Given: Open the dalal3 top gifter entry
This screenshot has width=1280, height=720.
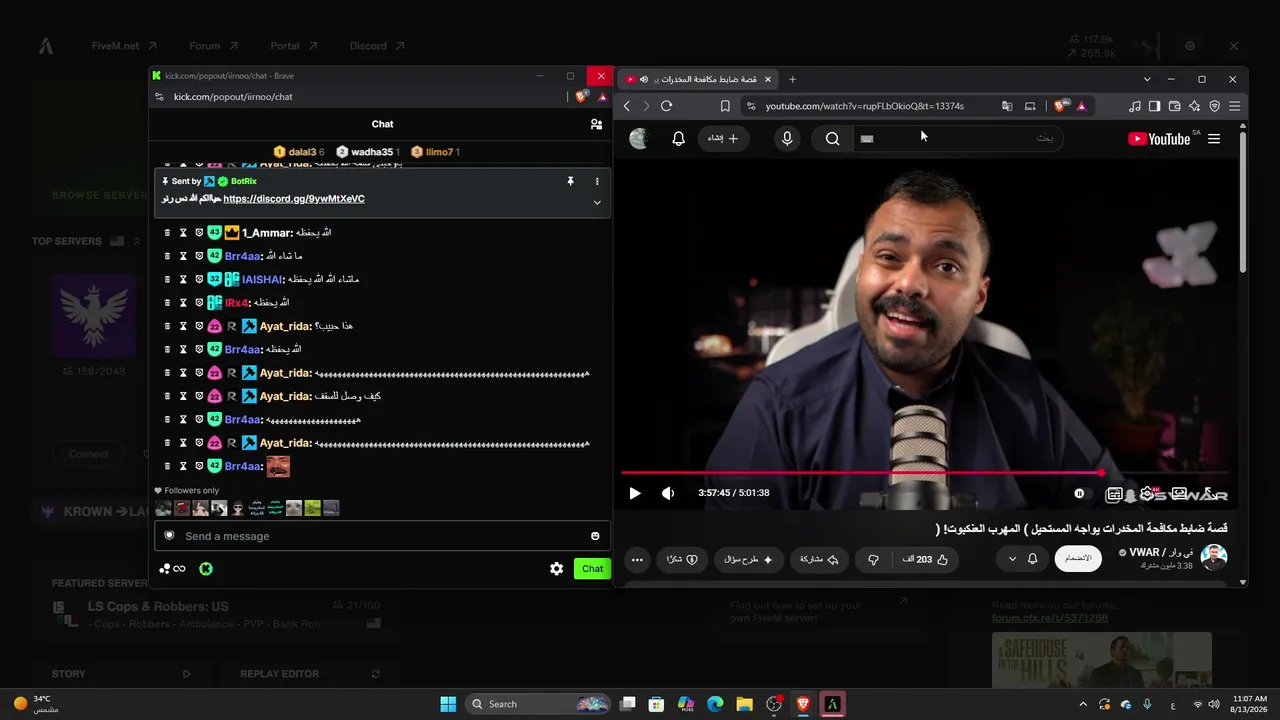Looking at the screenshot, I should pos(299,152).
